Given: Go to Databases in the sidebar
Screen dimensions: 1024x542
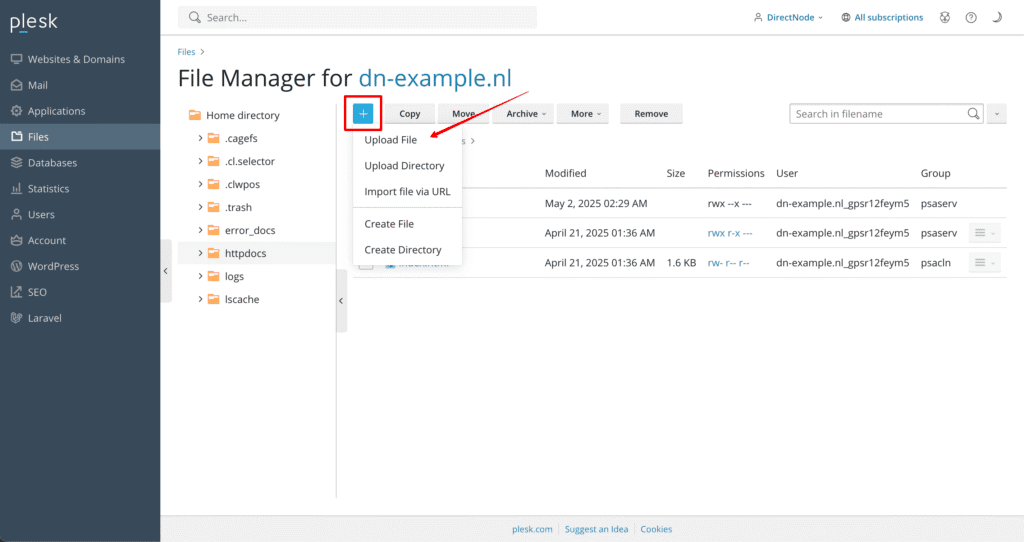Looking at the screenshot, I should pyautogui.click(x=52, y=163).
